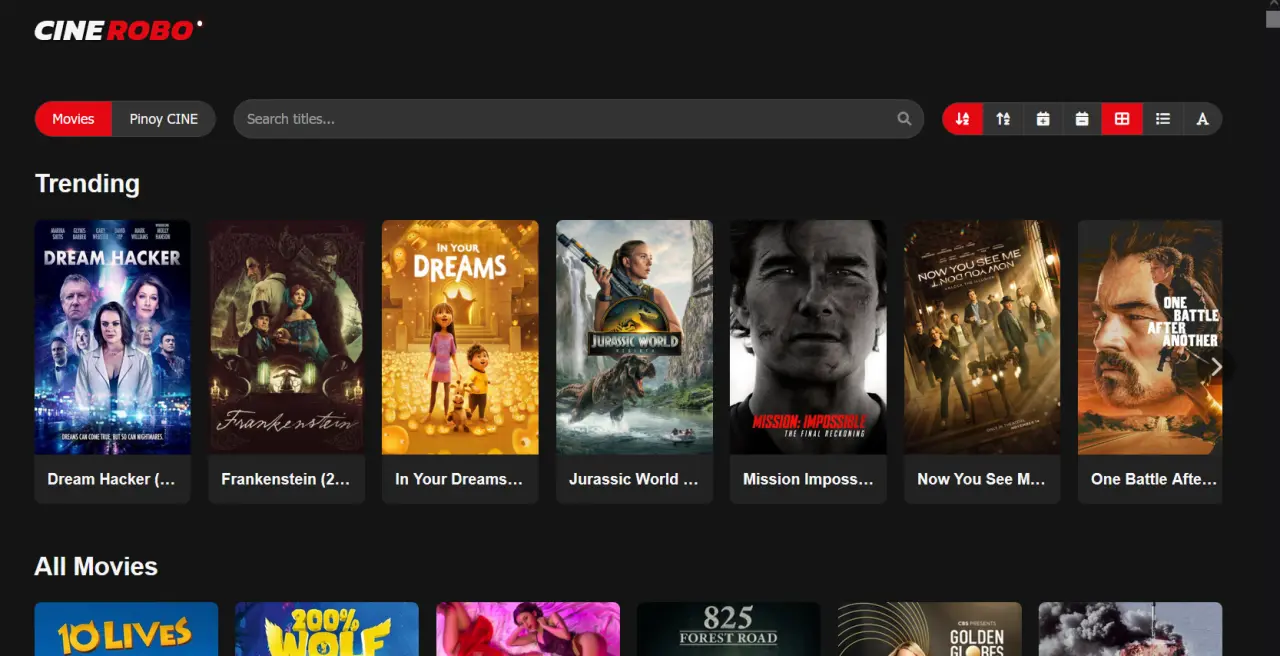Sort by newest date calendar-plus icon
The width and height of the screenshot is (1280, 656).
click(x=1042, y=119)
